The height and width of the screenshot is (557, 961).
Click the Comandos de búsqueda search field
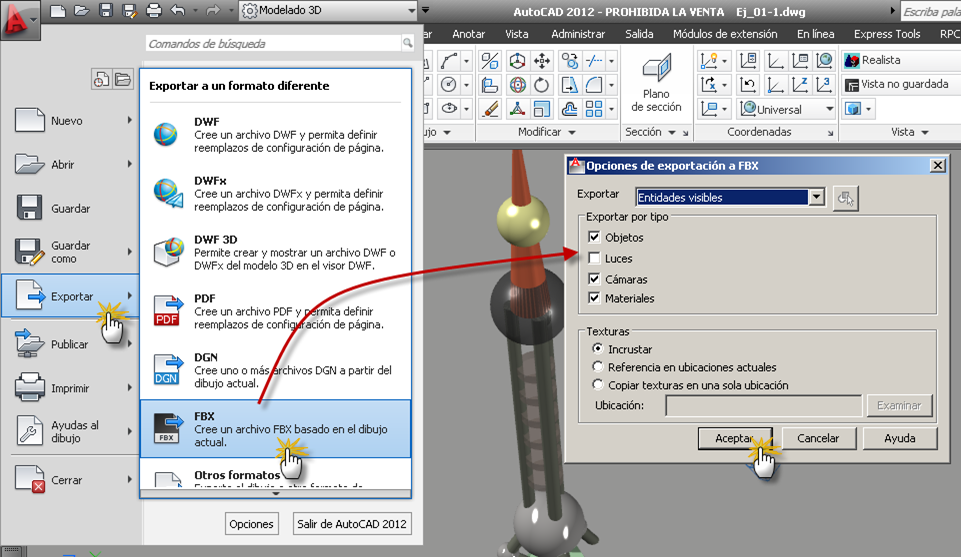click(273, 43)
